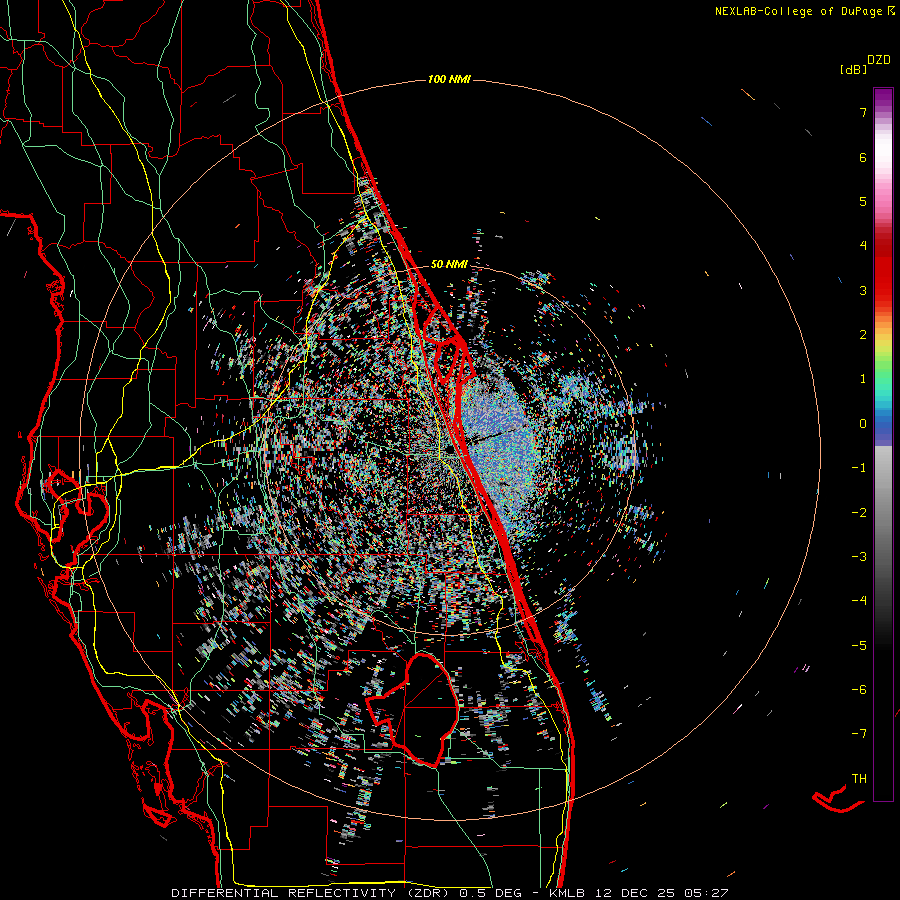This screenshot has height=900, width=900.
Task: Select scale value -1 on legend
Action: click(859, 468)
